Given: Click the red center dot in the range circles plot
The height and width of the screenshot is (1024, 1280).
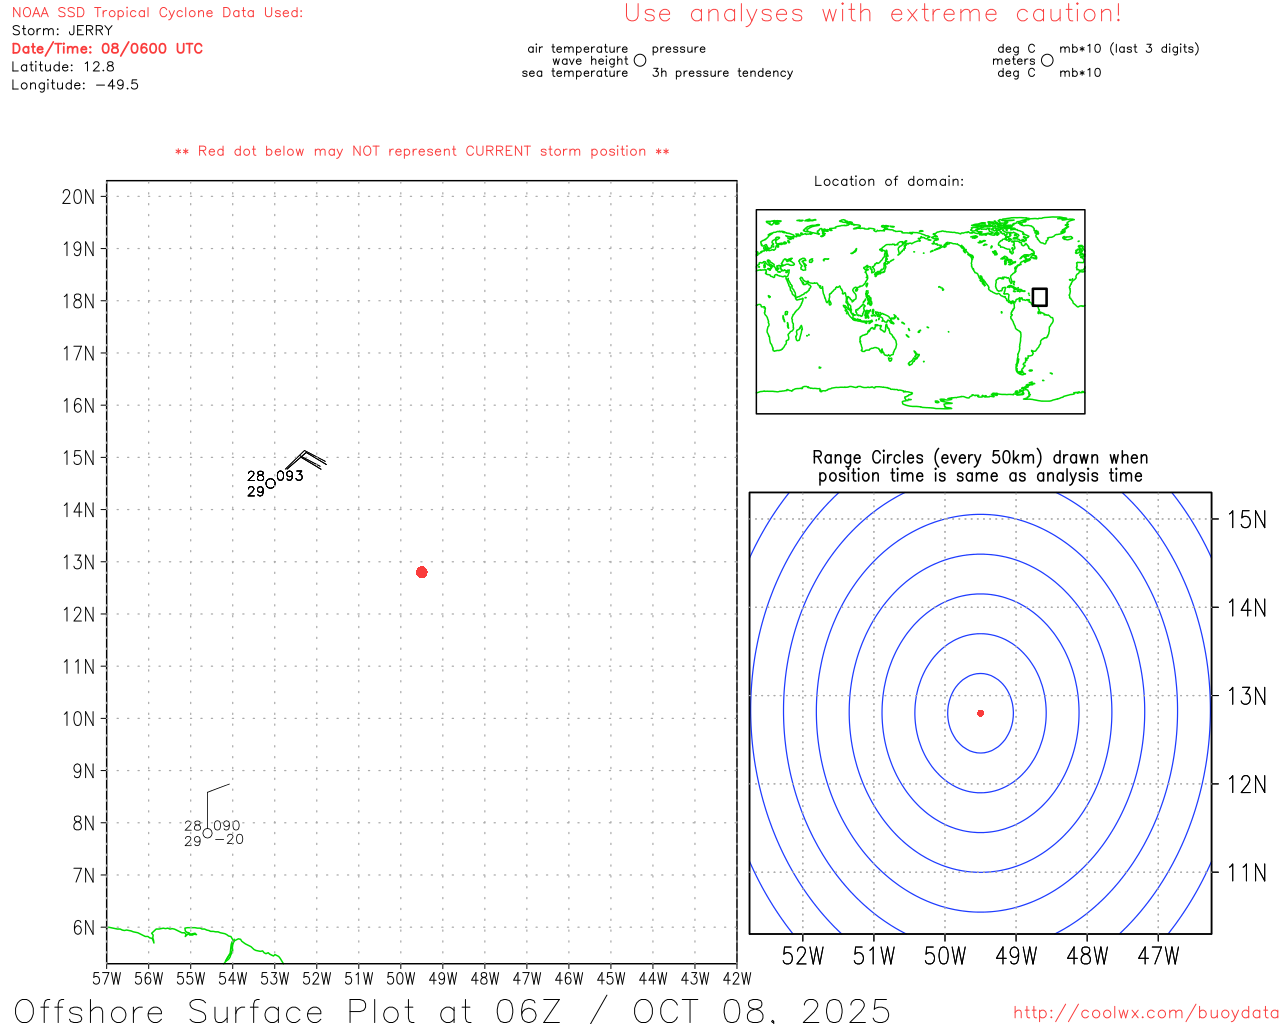Looking at the screenshot, I should [x=980, y=713].
